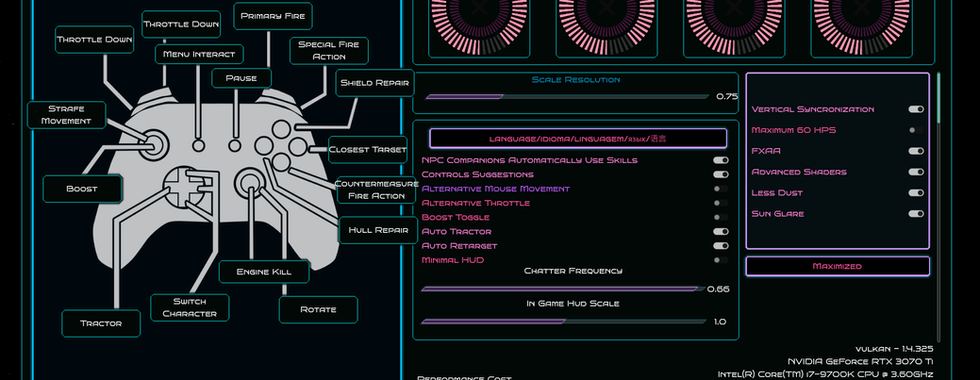Select the Switch Character binding label
The height and width of the screenshot is (380, 980).
pyautogui.click(x=189, y=308)
